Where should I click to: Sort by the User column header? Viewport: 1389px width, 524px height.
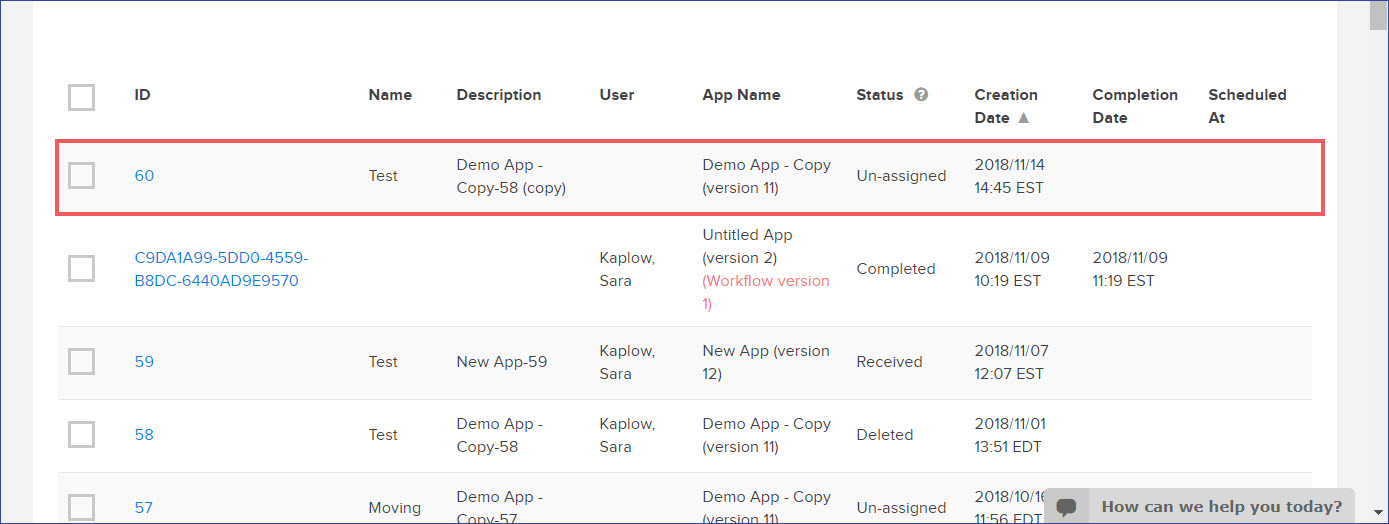pyautogui.click(x=616, y=95)
